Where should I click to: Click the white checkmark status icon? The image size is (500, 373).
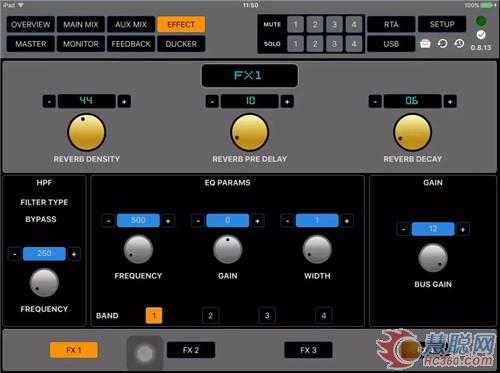point(481,35)
